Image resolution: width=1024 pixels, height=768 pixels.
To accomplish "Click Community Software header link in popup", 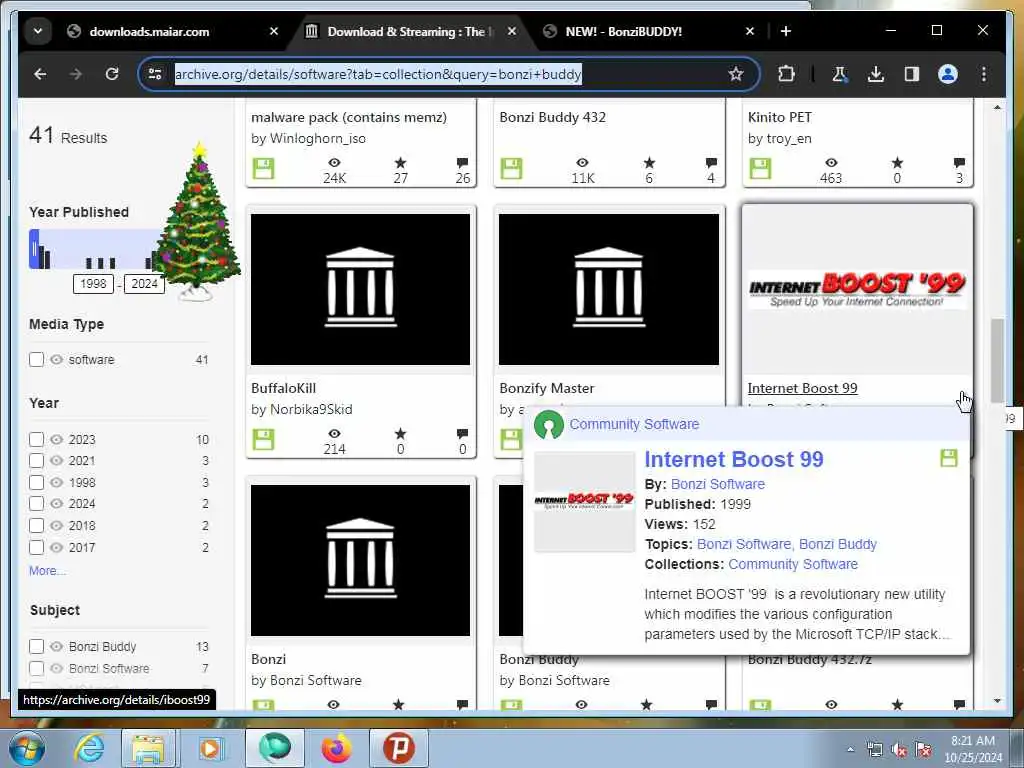I will (x=634, y=424).
